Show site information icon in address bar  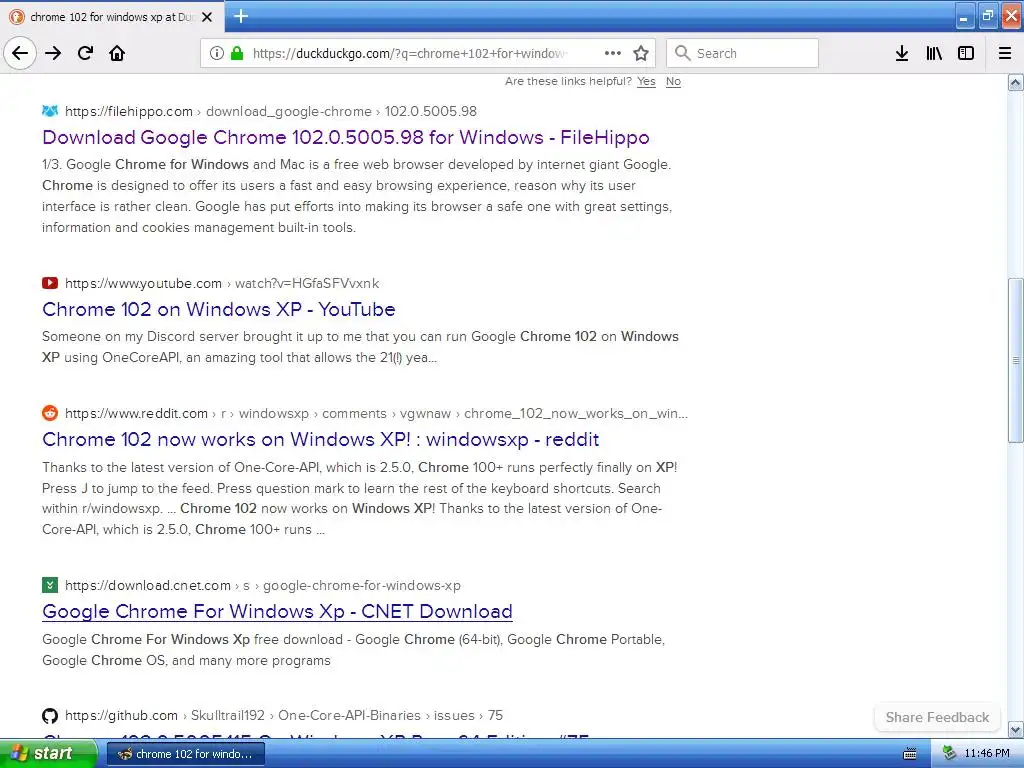pos(217,53)
